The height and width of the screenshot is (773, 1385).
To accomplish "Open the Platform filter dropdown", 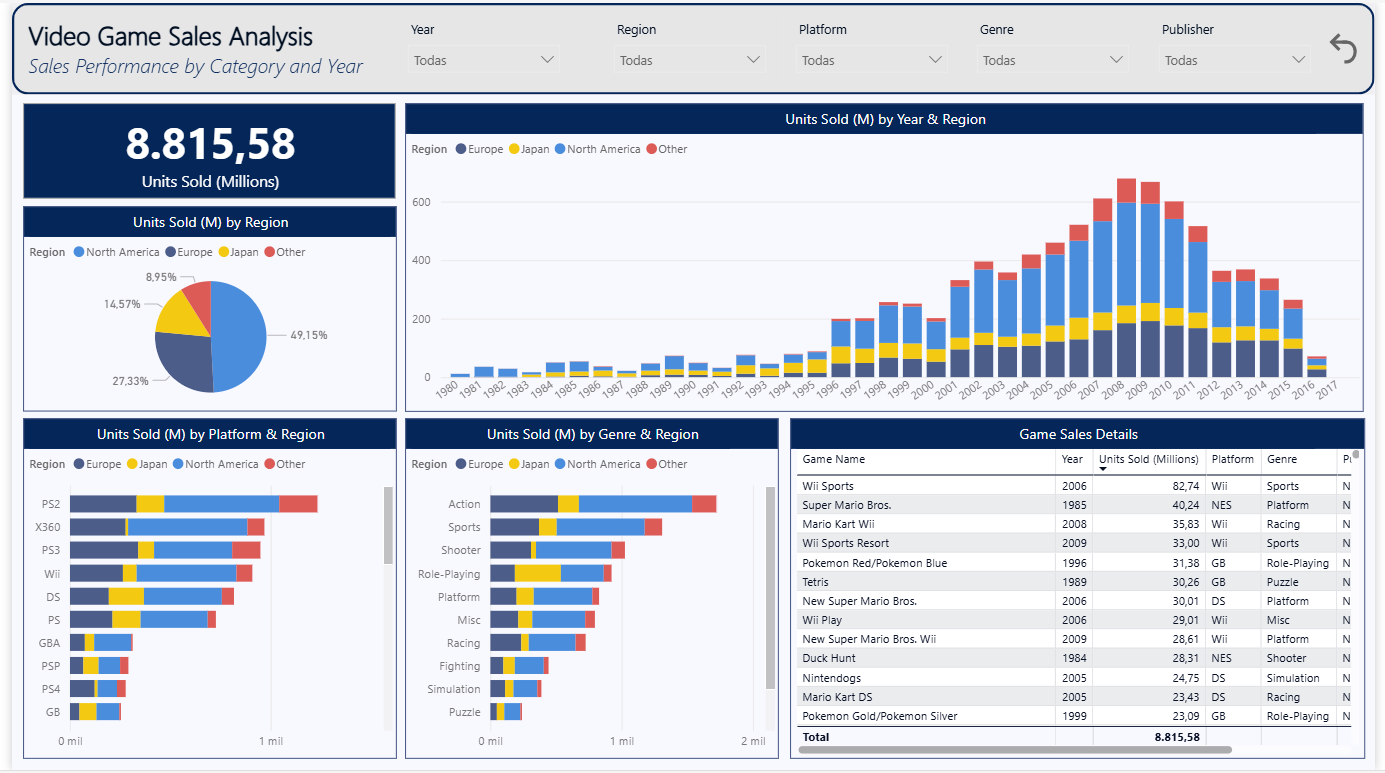I will 872,60.
